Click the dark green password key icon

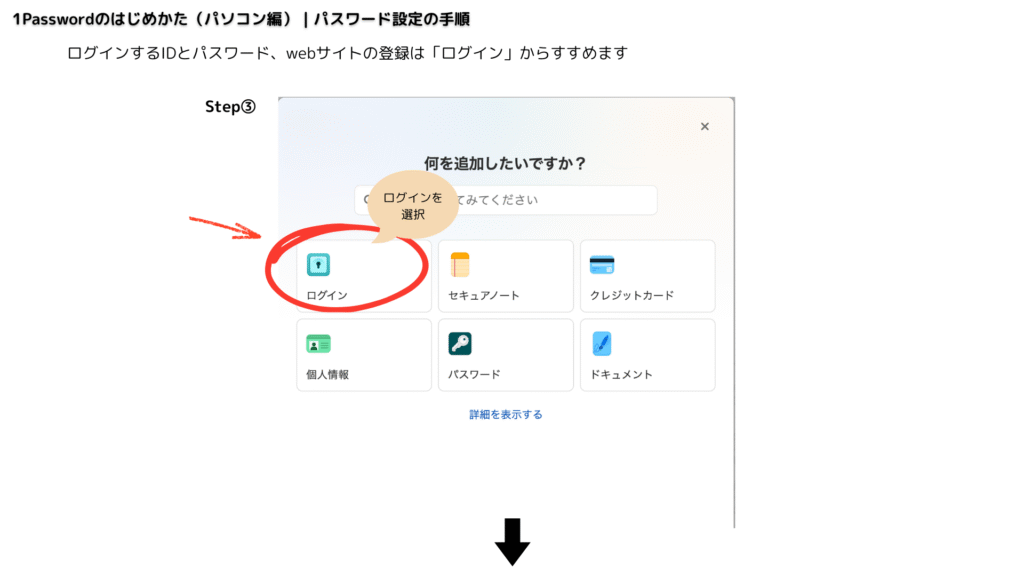(x=460, y=344)
